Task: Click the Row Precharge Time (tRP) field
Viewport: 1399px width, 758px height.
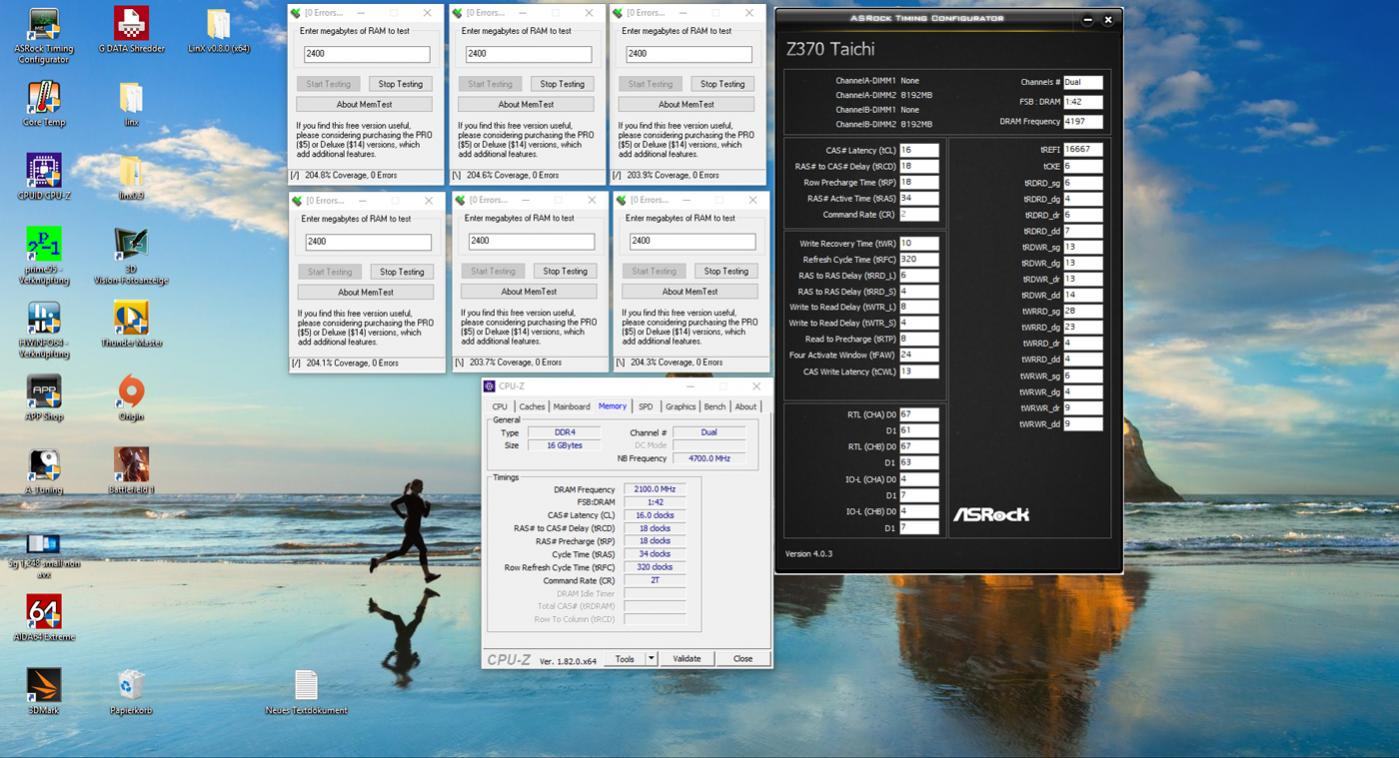Action: pyautogui.click(x=919, y=182)
